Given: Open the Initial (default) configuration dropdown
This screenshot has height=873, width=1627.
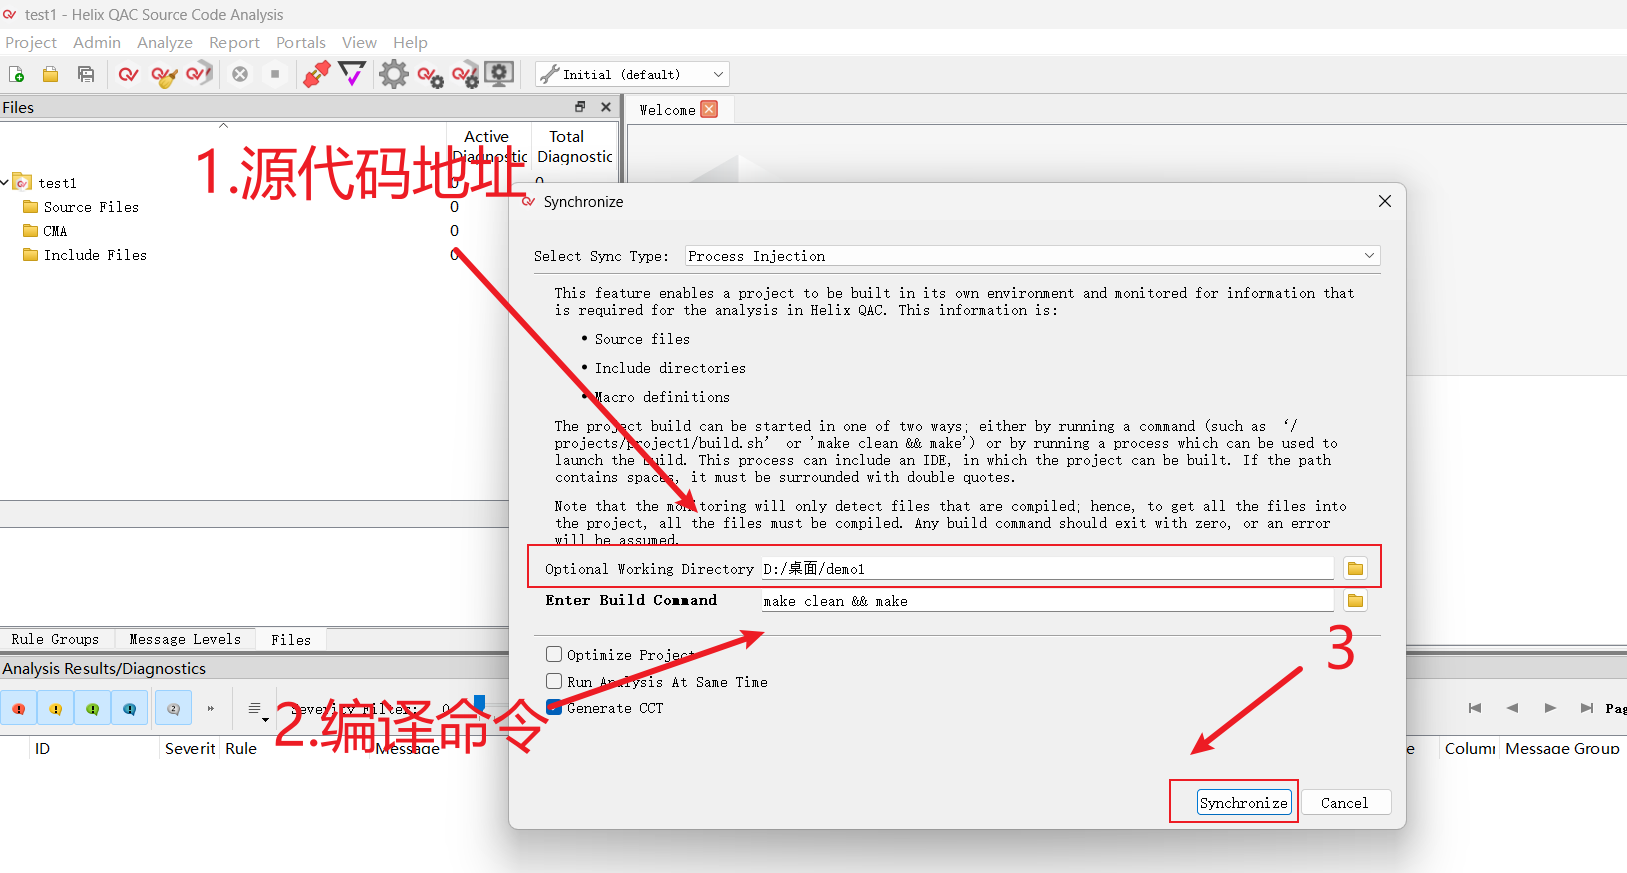Looking at the screenshot, I should pos(632,74).
